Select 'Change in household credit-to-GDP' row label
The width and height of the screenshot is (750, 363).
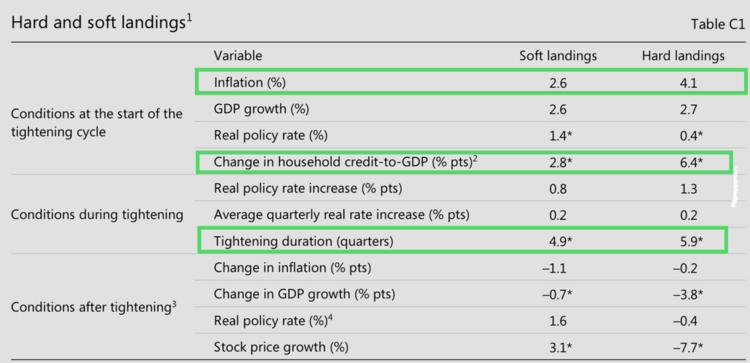[346, 162]
